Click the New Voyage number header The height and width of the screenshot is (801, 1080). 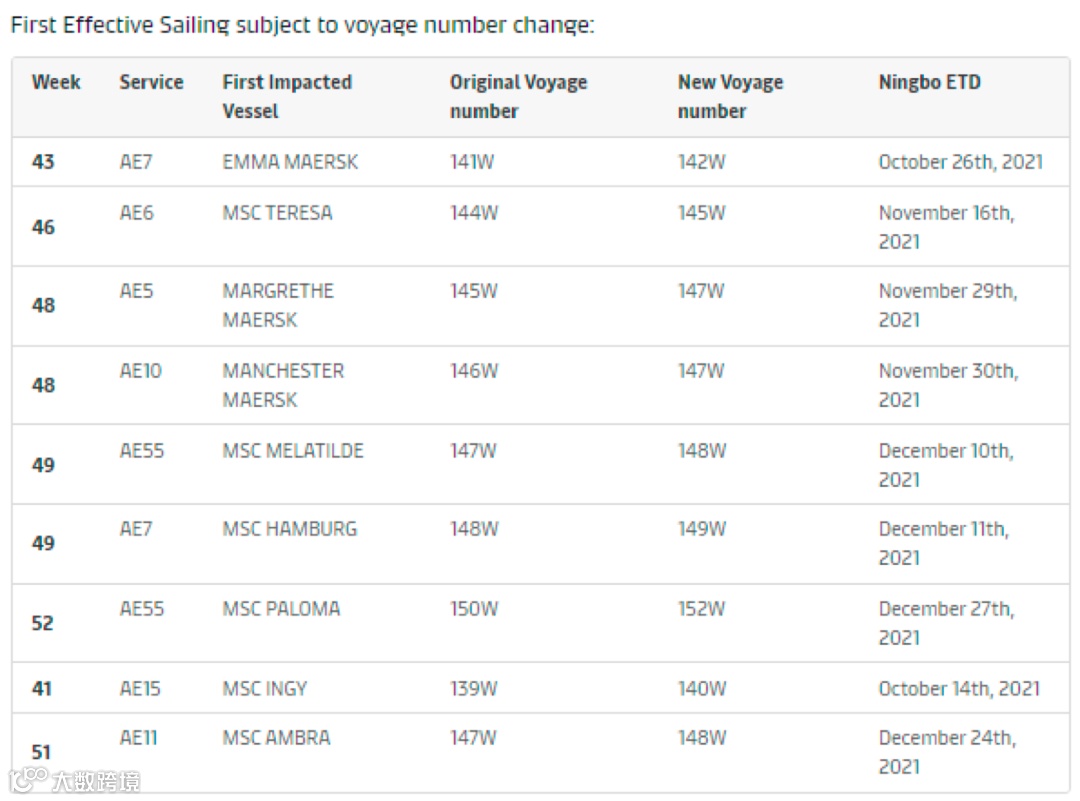(730, 96)
